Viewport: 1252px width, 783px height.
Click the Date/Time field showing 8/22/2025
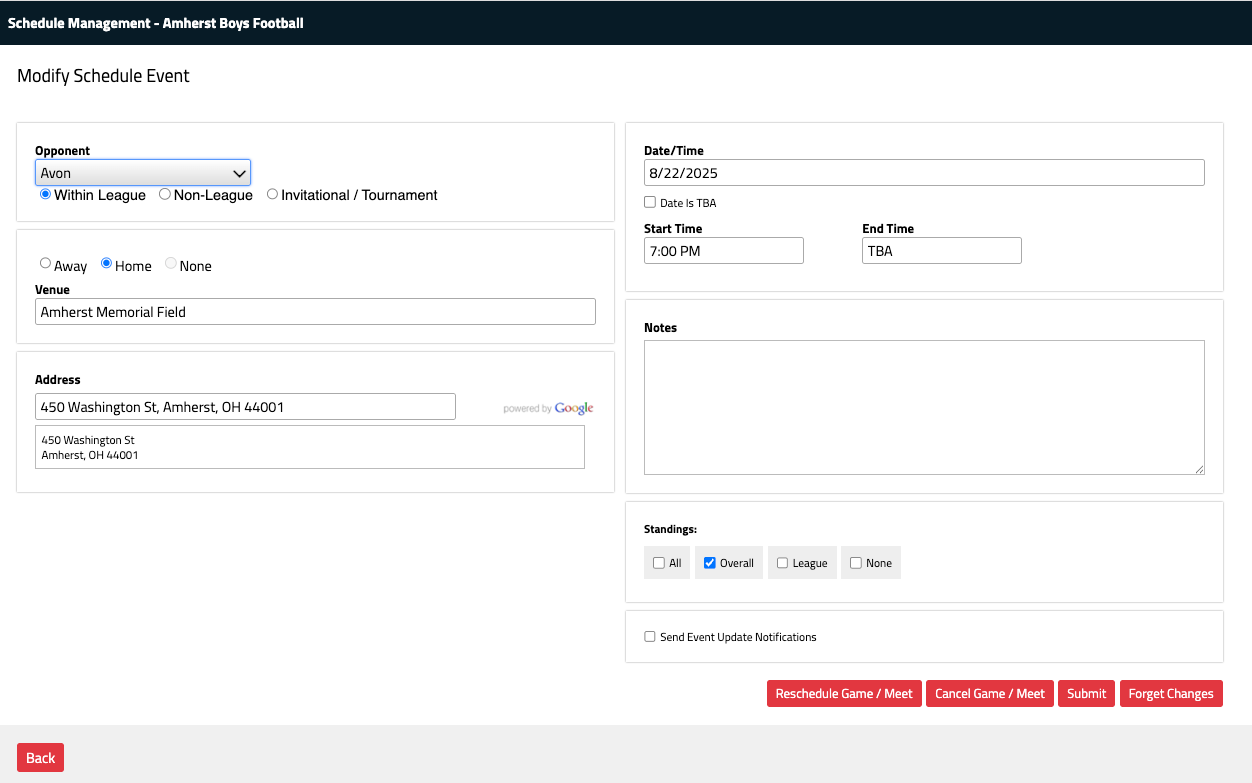923,173
